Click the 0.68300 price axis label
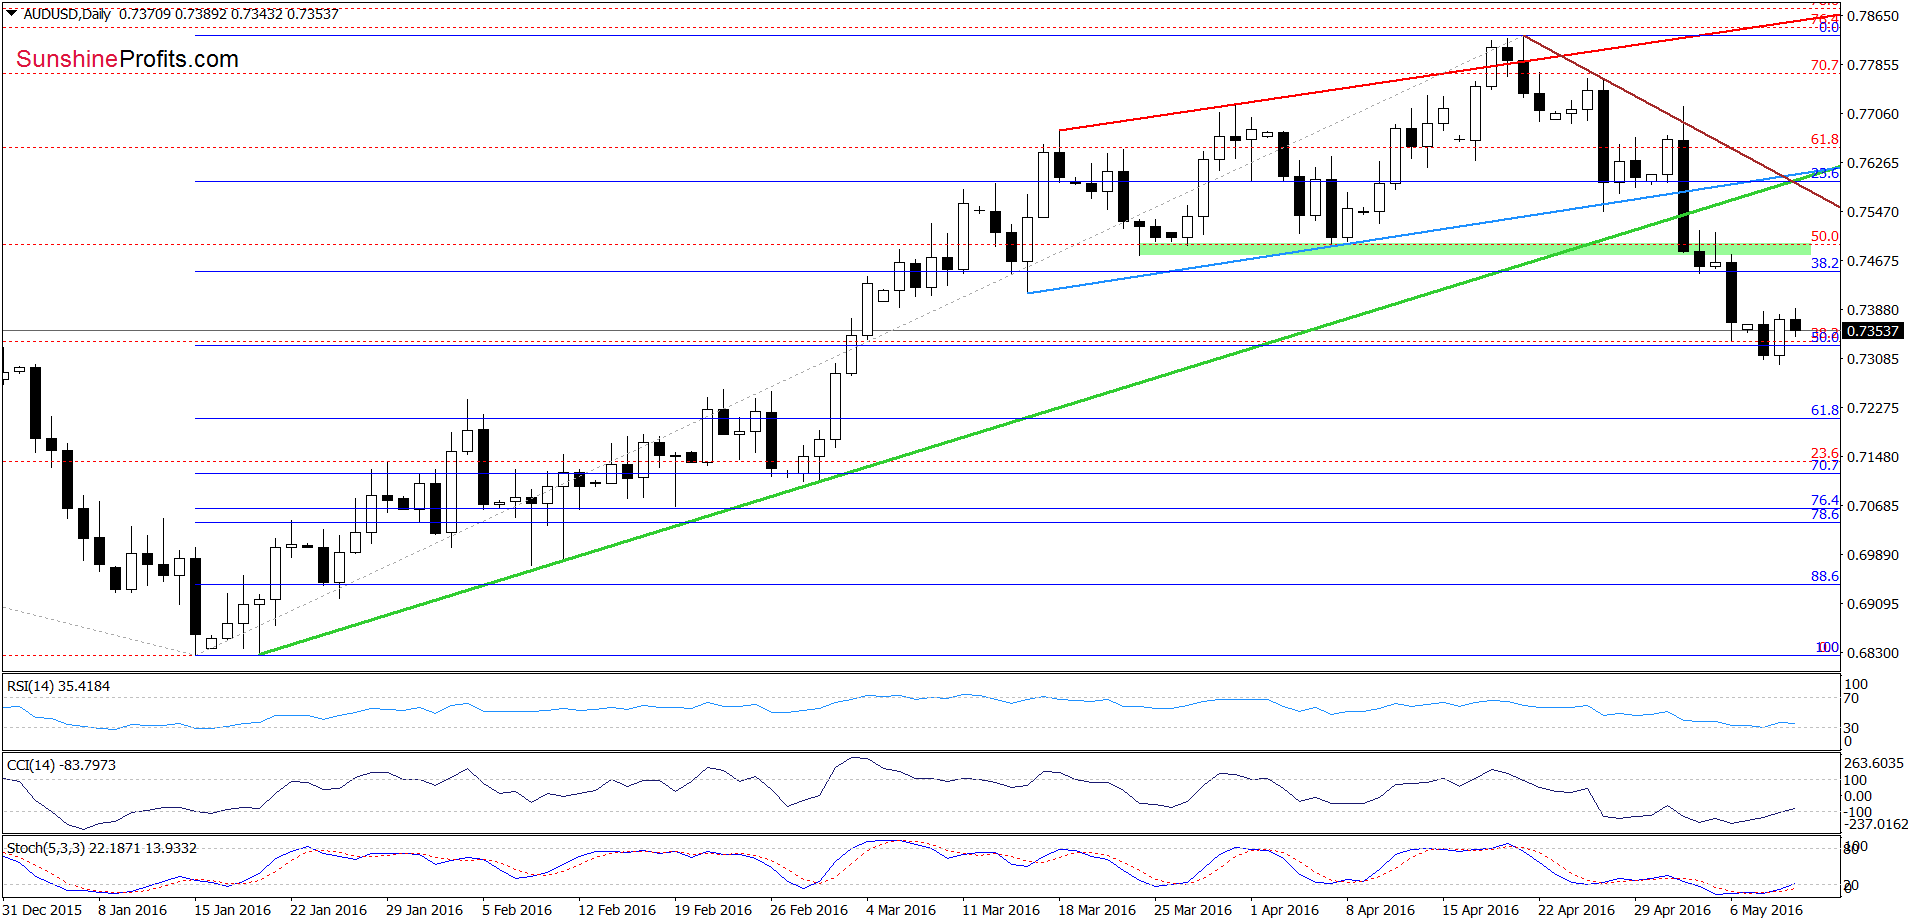Viewport: 1908px width, 924px height. pos(1872,653)
